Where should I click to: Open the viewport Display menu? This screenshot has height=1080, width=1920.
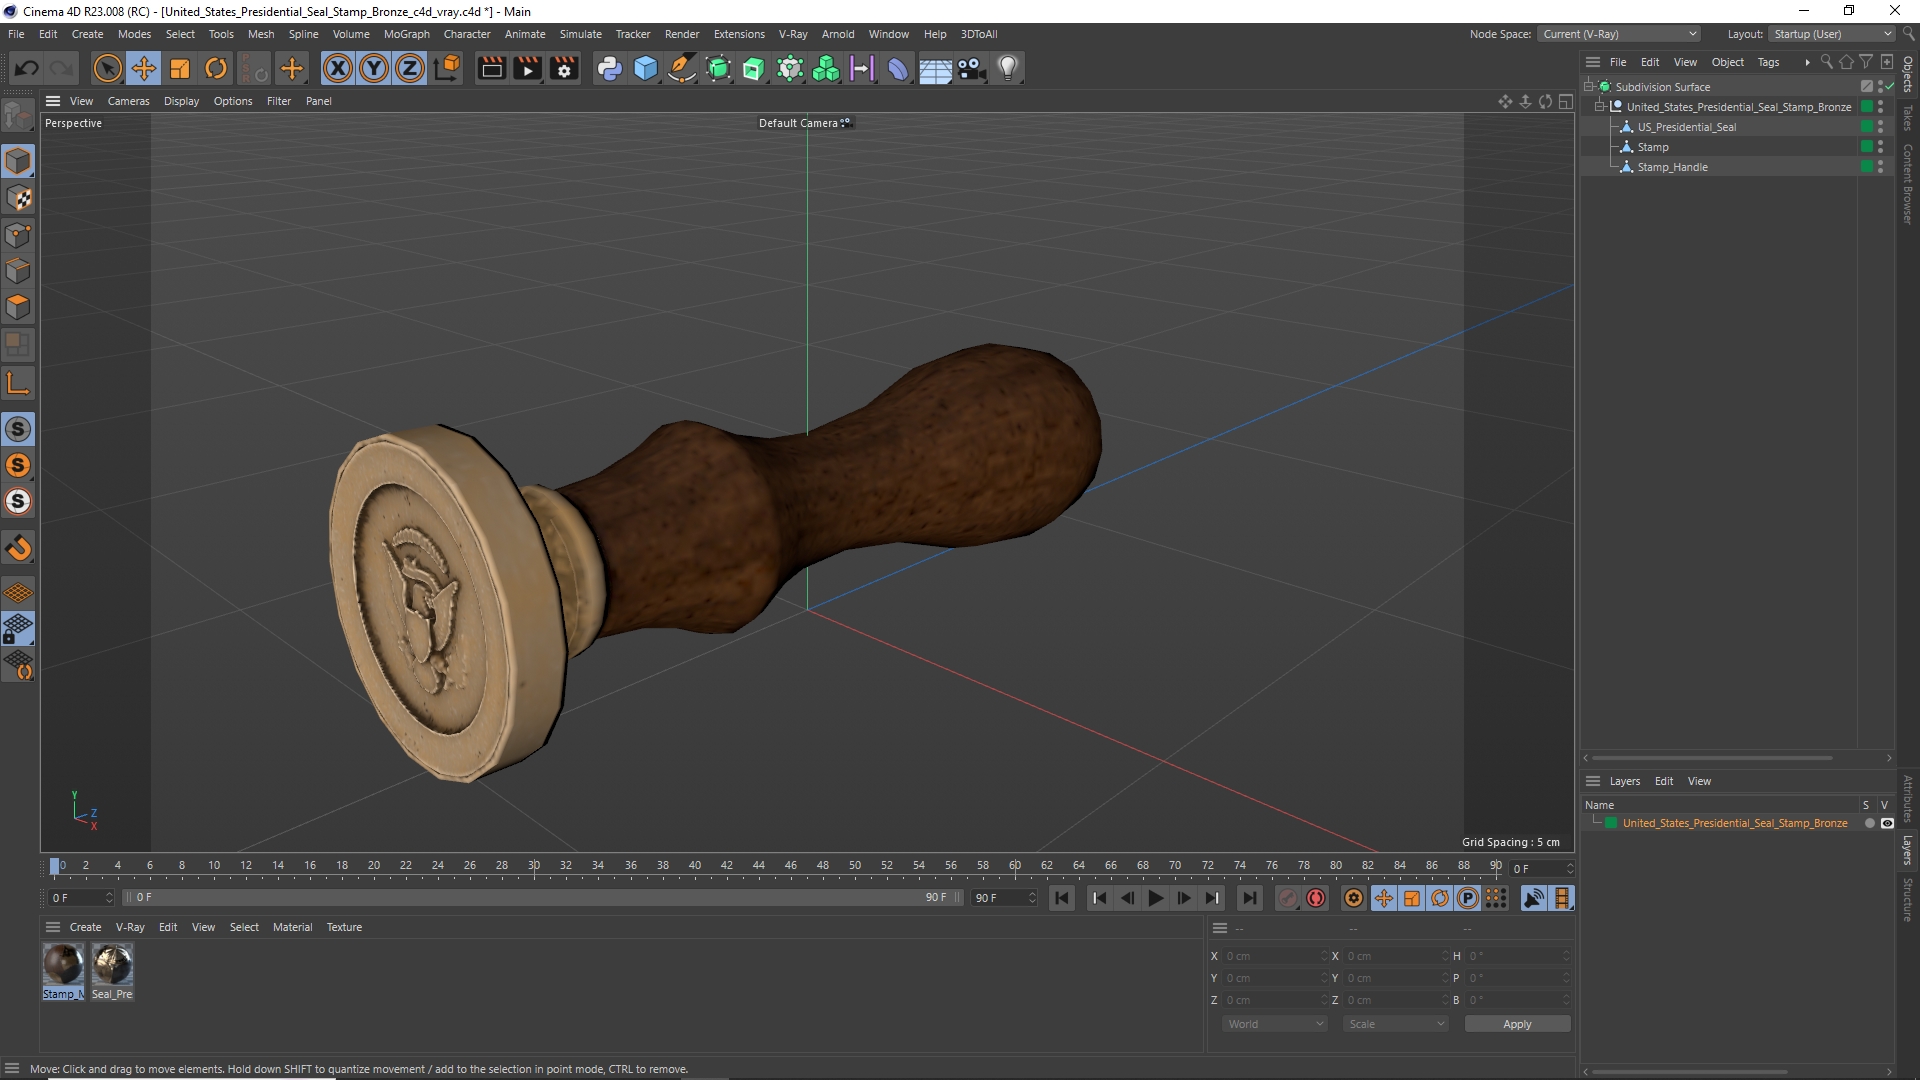coord(181,101)
